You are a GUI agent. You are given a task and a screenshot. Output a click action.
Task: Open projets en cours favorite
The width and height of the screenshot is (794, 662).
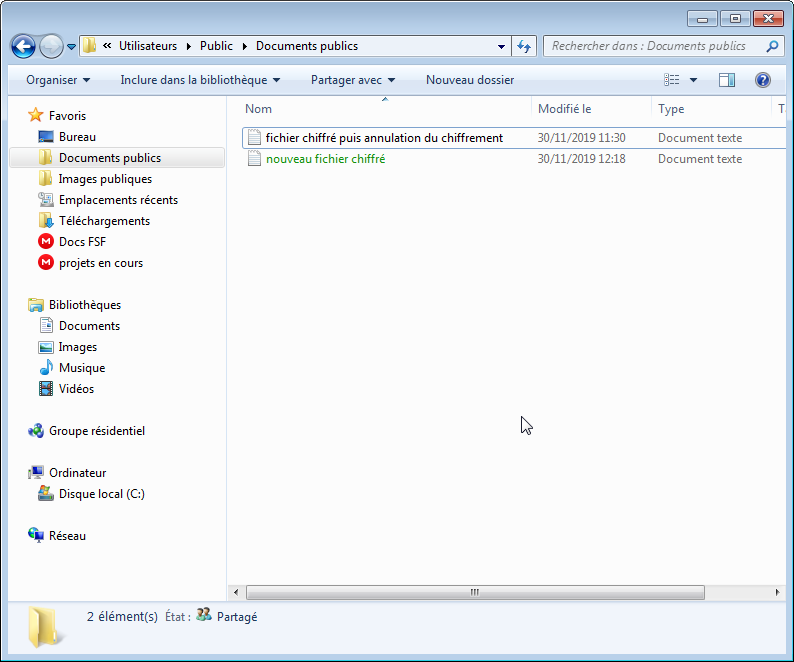click(x=101, y=263)
